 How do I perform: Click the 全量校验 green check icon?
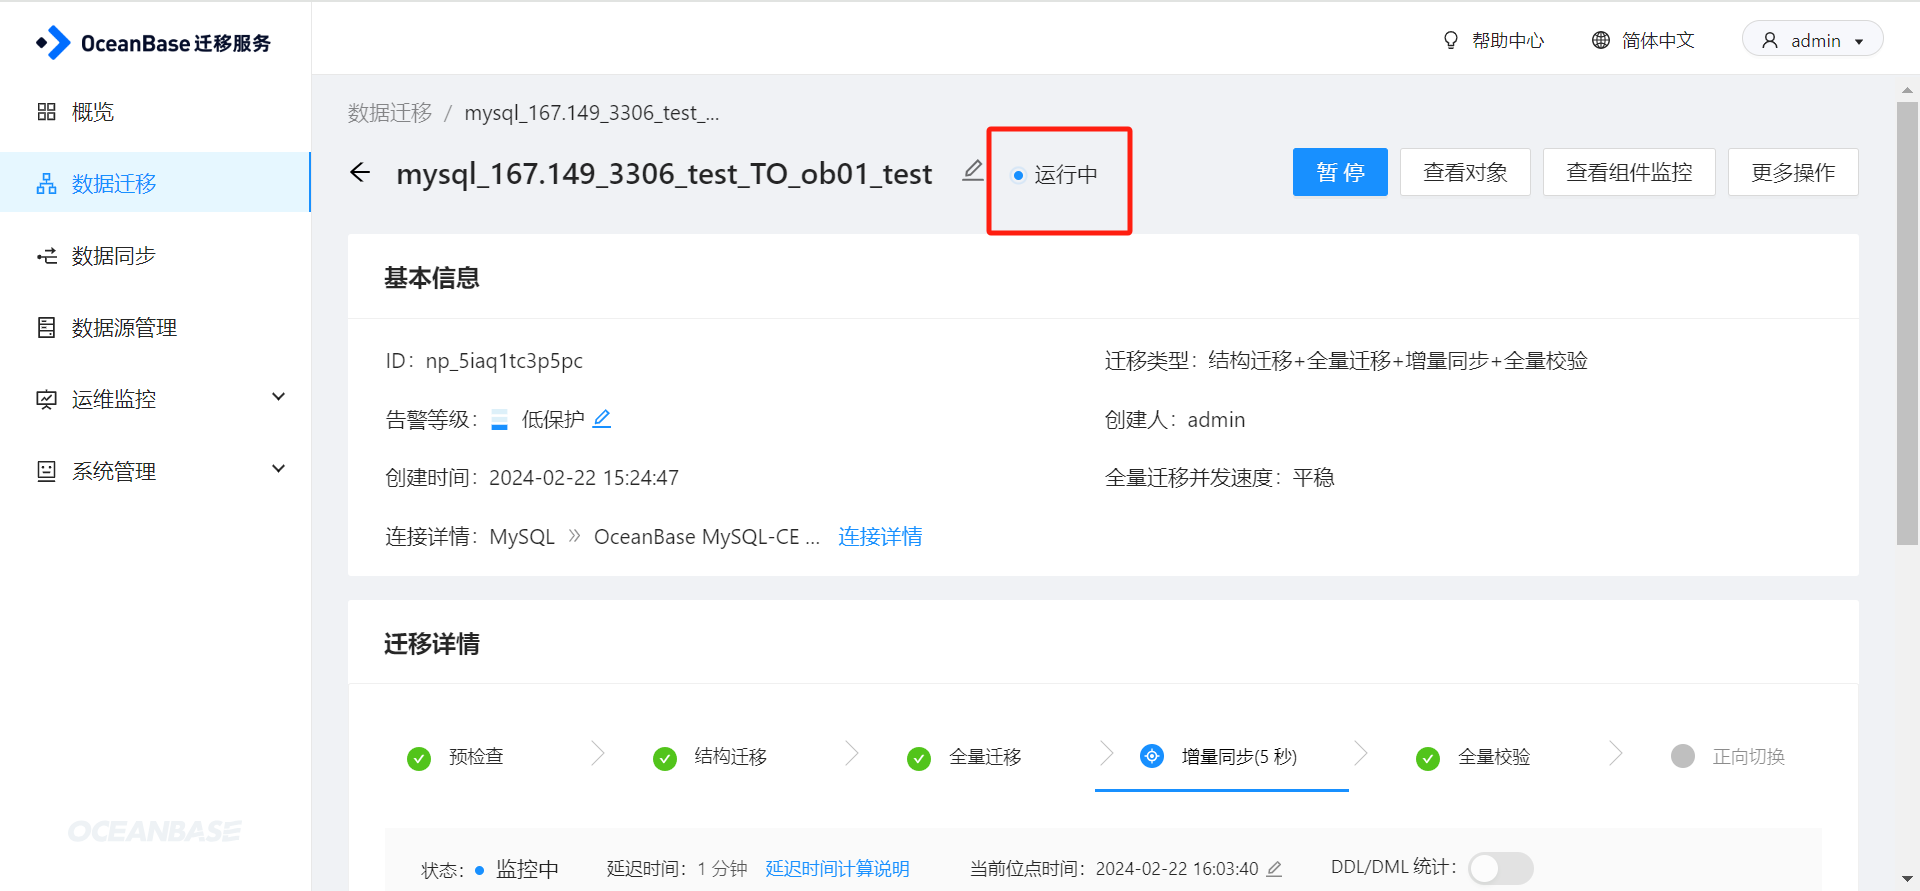click(x=1428, y=758)
